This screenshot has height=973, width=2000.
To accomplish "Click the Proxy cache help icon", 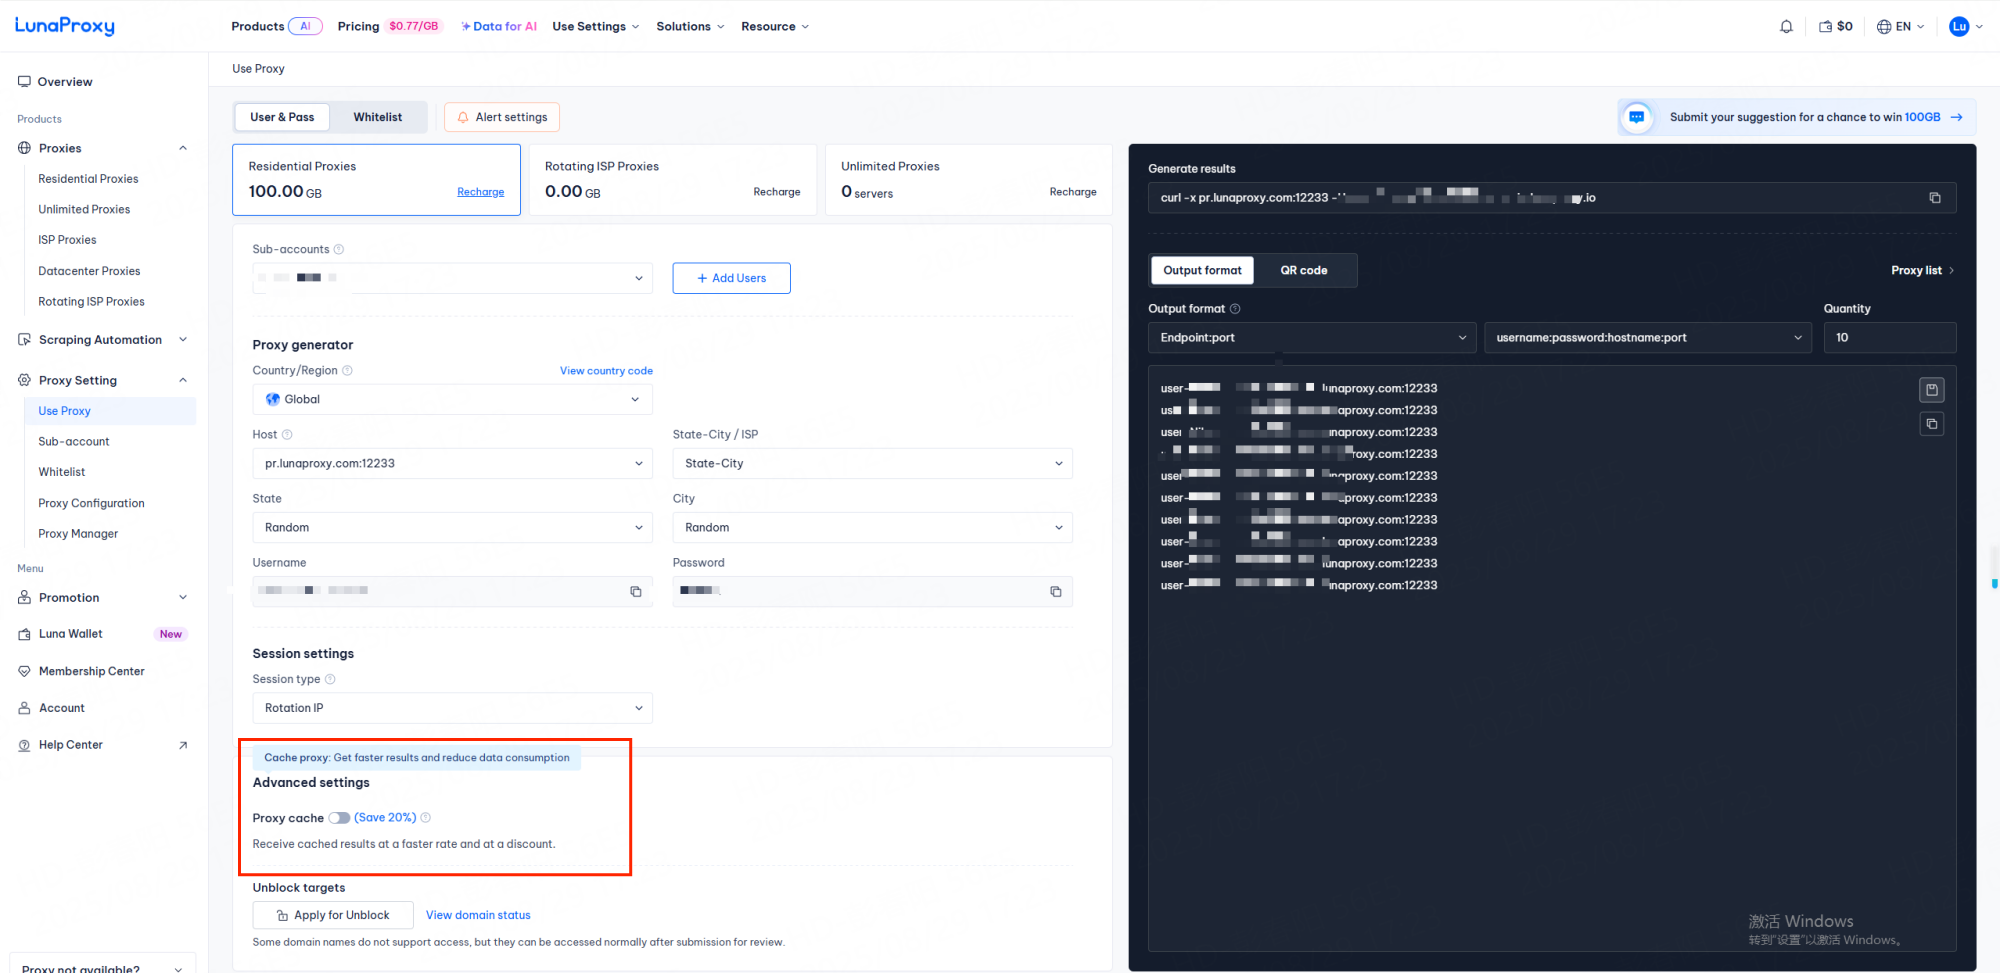I will coord(426,818).
